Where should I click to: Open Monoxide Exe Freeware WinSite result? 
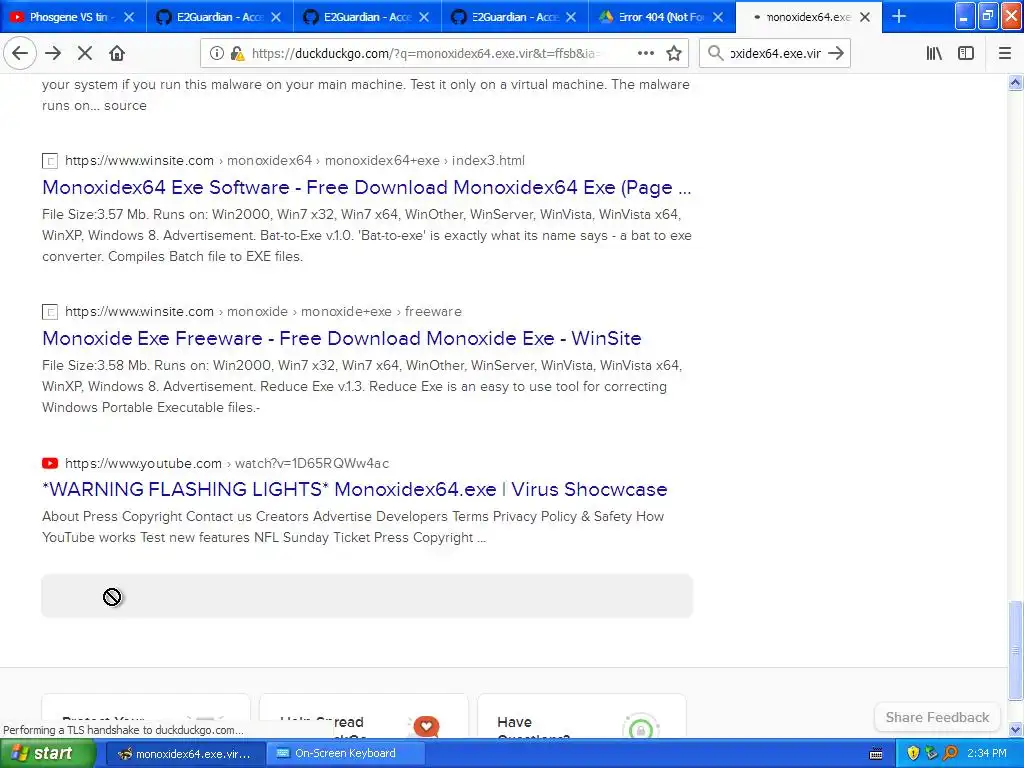342,338
